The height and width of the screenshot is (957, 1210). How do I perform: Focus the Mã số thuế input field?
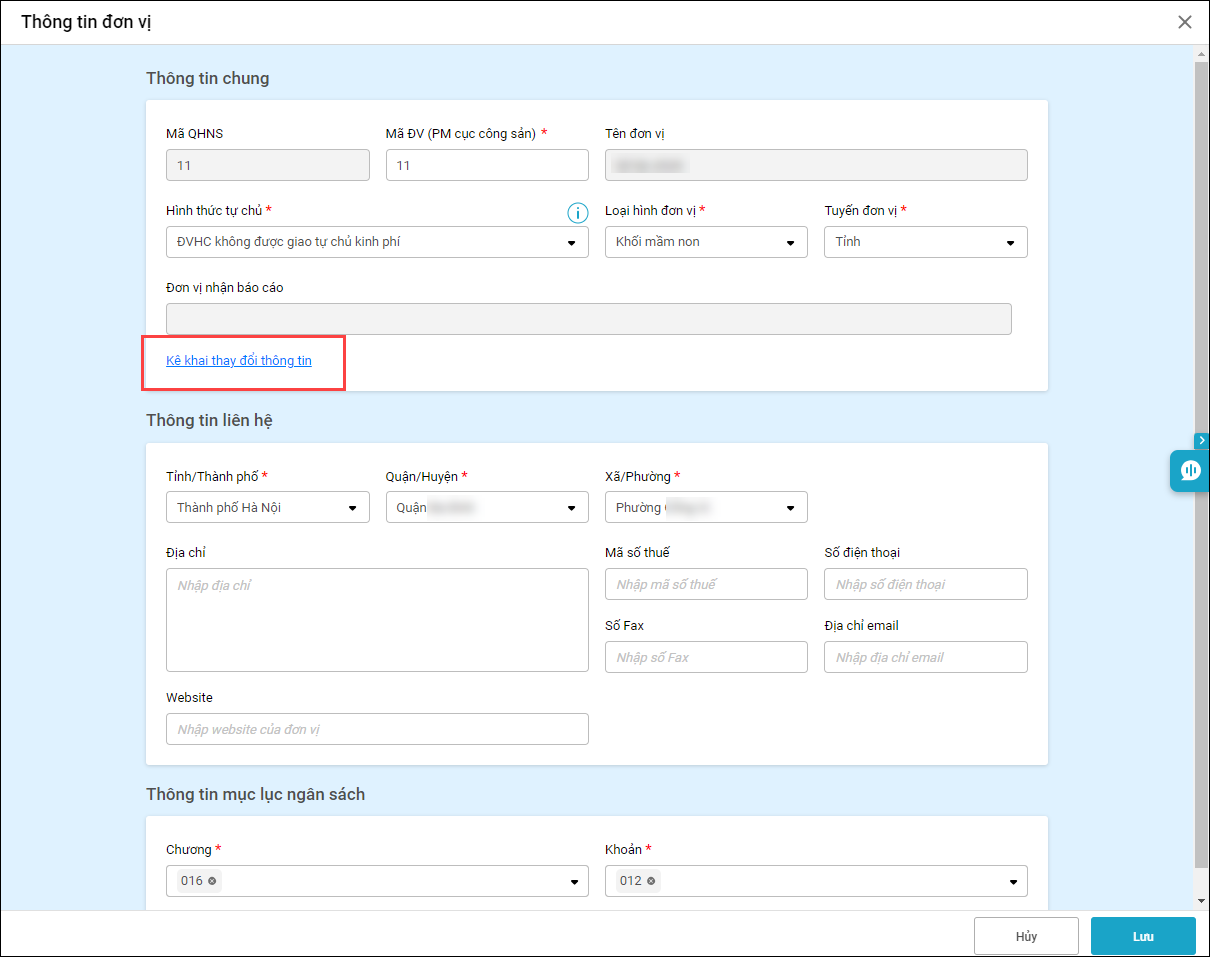706,584
